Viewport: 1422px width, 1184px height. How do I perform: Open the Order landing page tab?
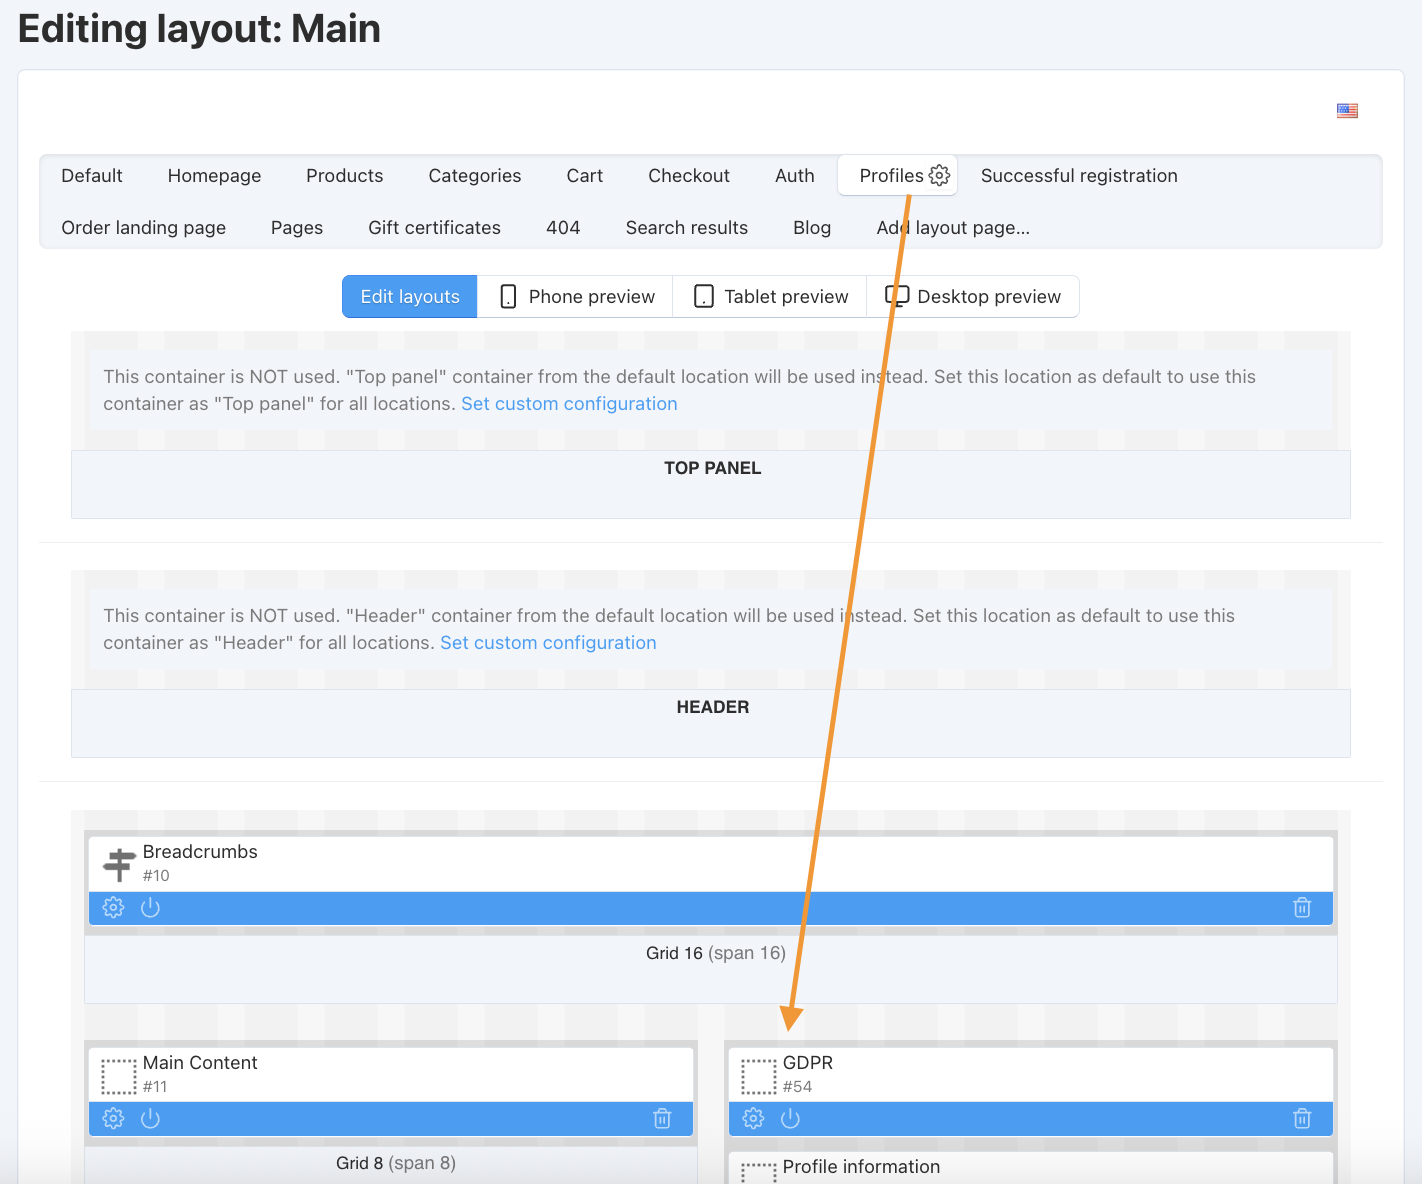144,228
